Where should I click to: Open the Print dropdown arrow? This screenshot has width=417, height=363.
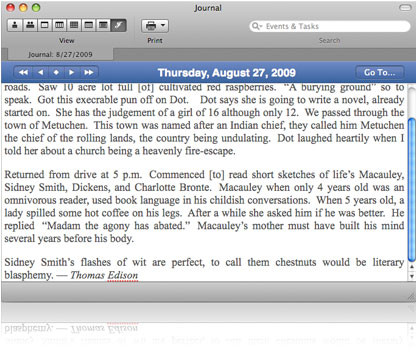(163, 25)
